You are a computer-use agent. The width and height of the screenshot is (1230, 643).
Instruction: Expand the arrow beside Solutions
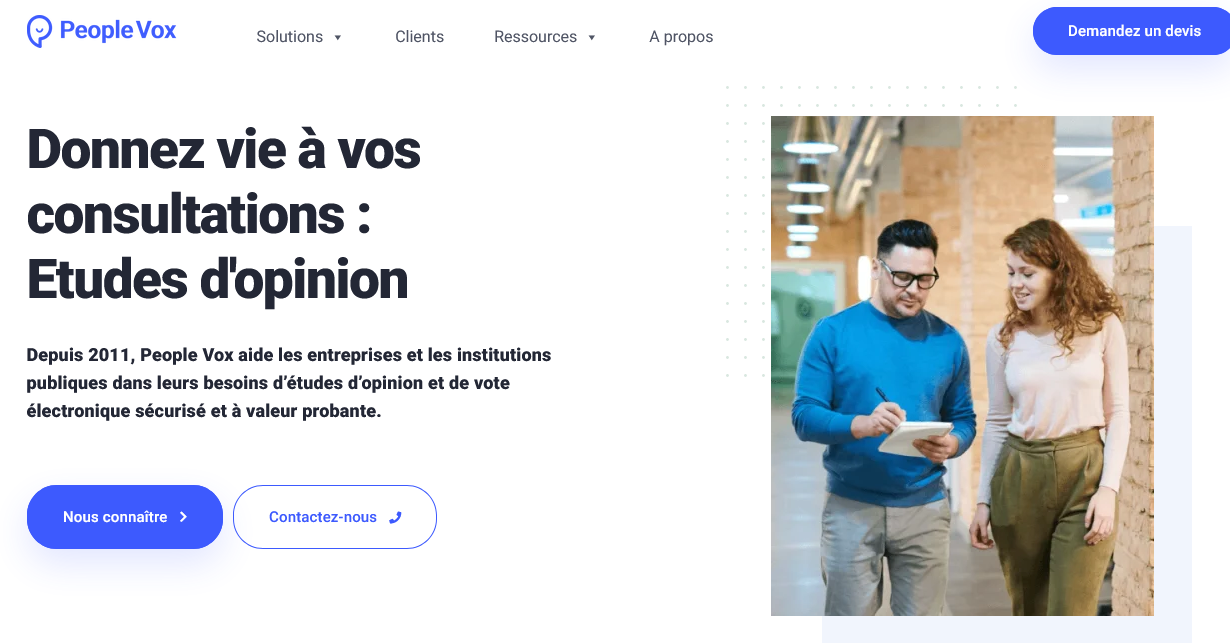point(338,38)
